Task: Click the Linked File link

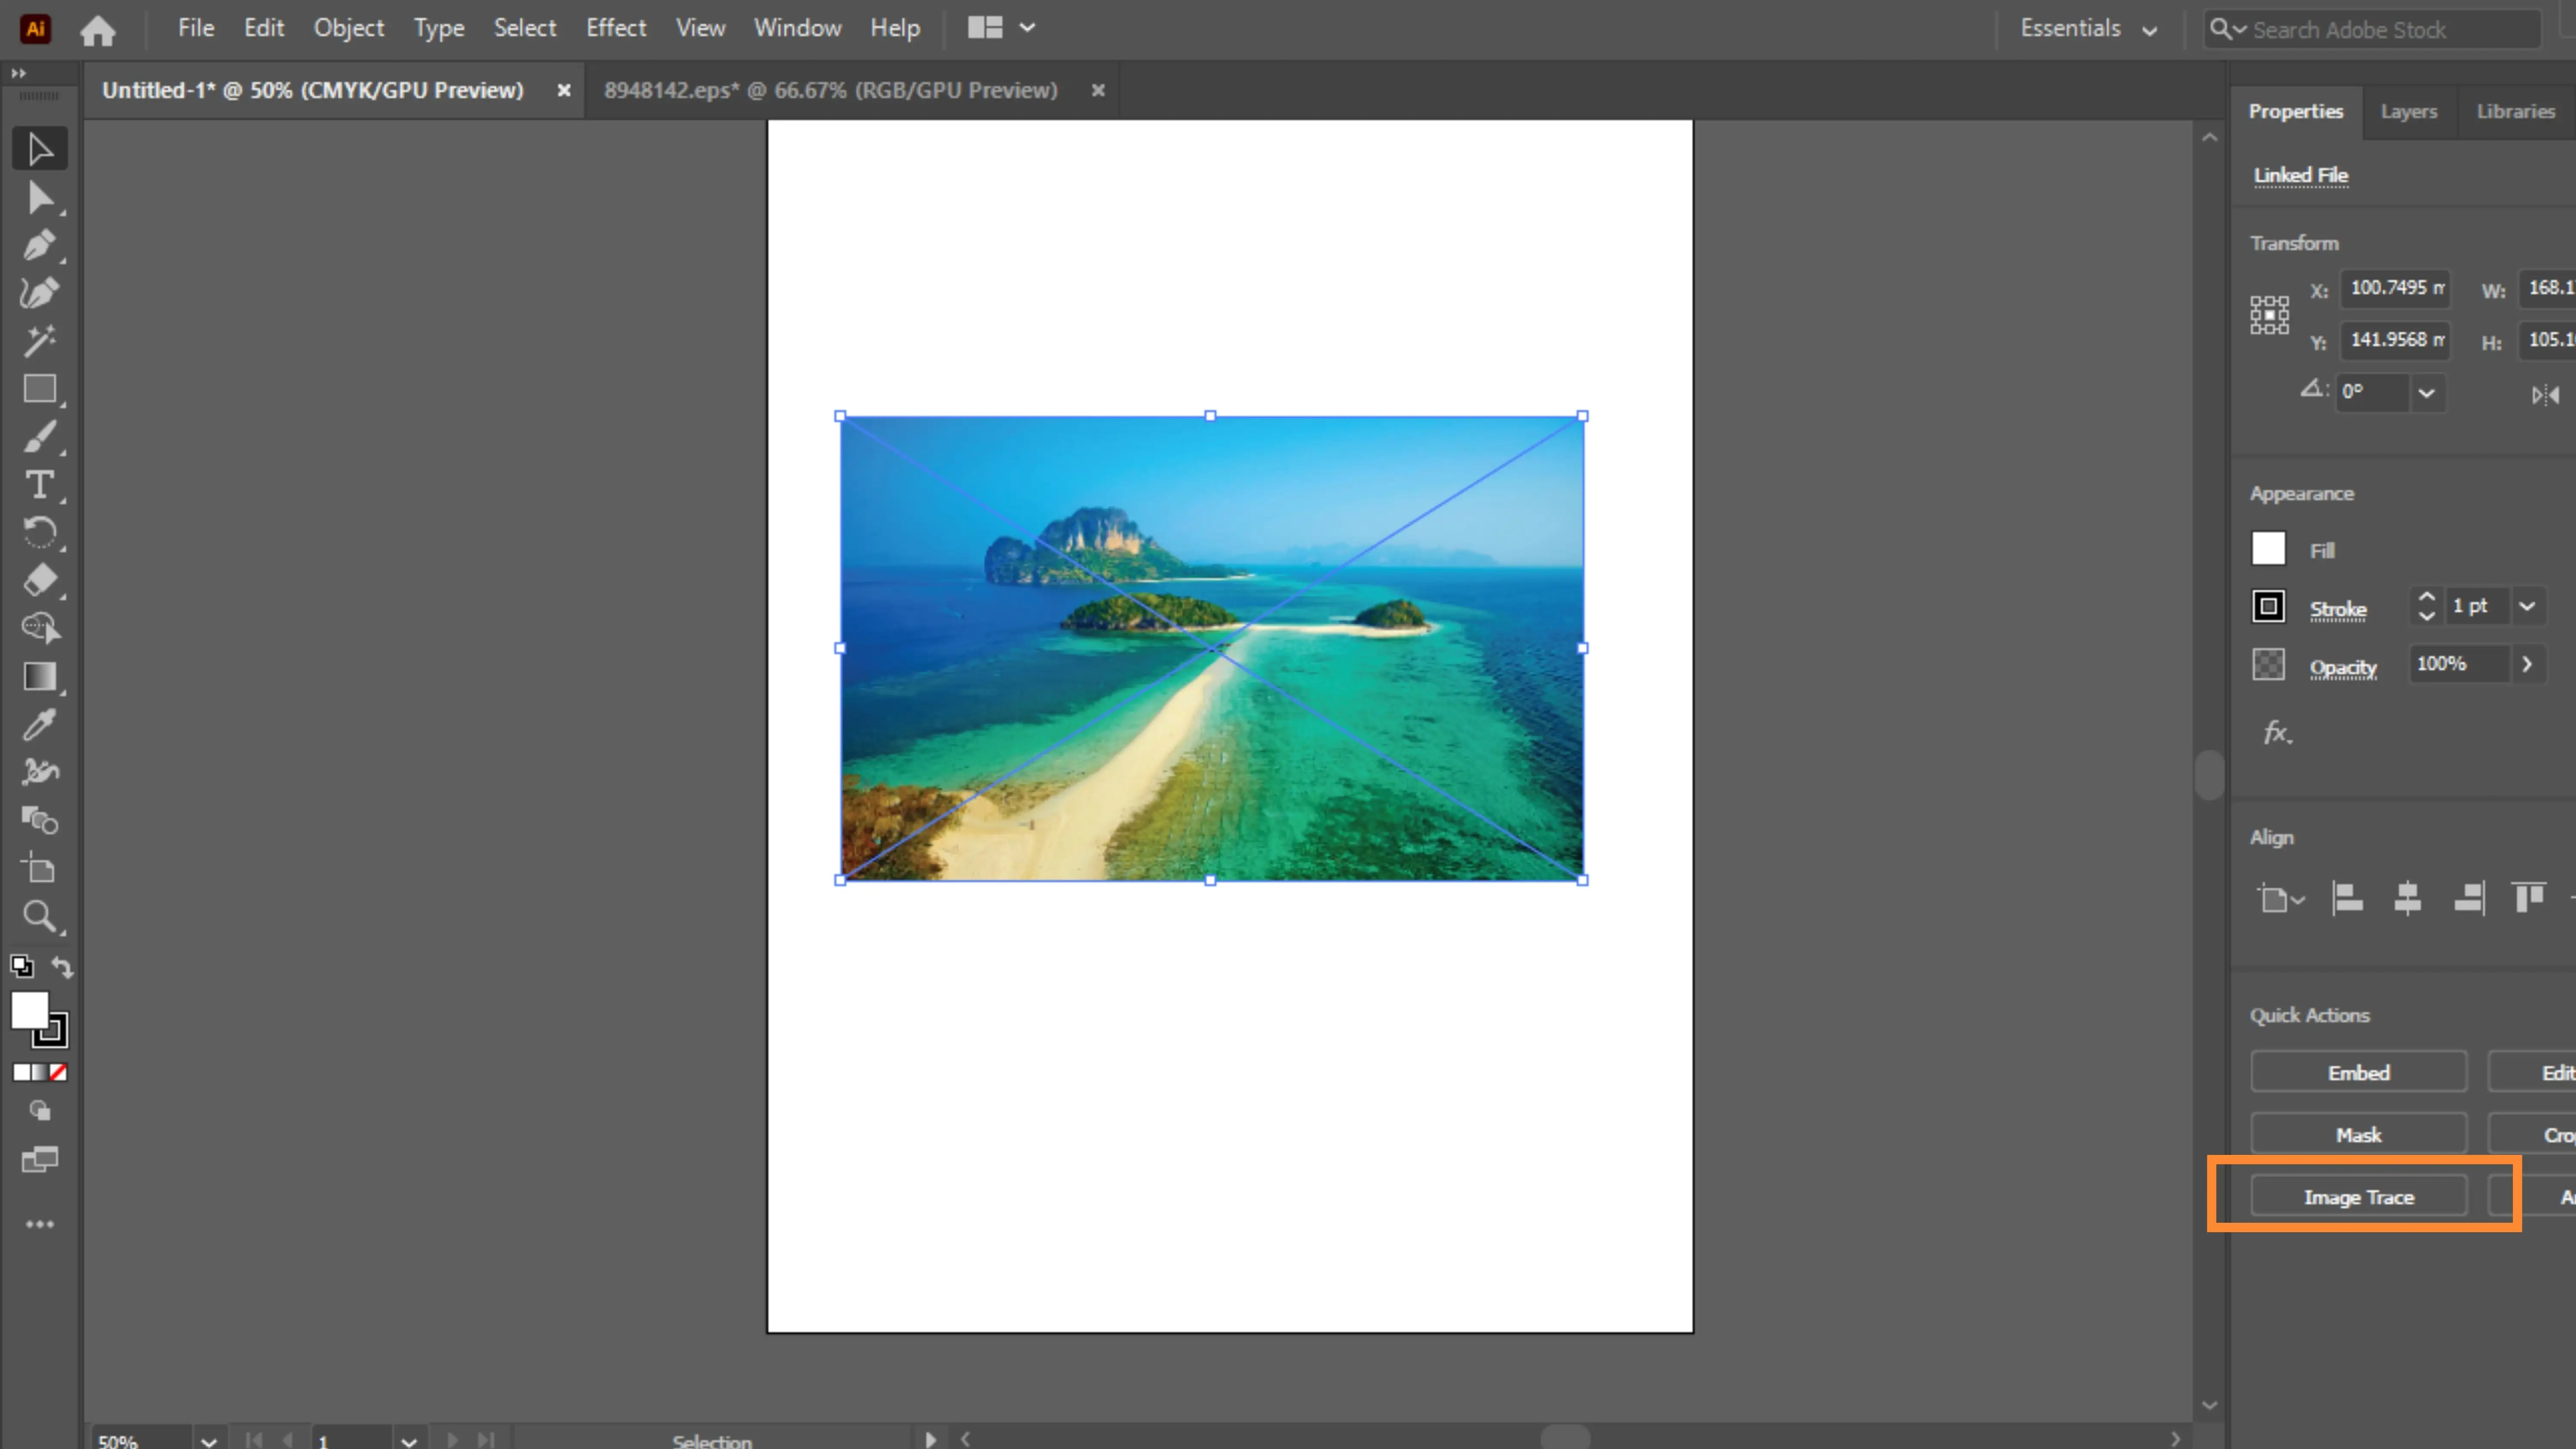Action: (x=2300, y=175)
